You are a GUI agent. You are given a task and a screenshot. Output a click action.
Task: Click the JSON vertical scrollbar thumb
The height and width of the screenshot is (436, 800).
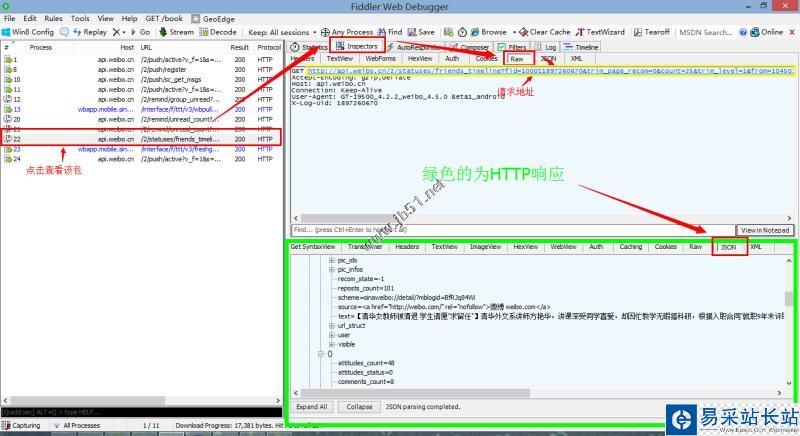789,297
